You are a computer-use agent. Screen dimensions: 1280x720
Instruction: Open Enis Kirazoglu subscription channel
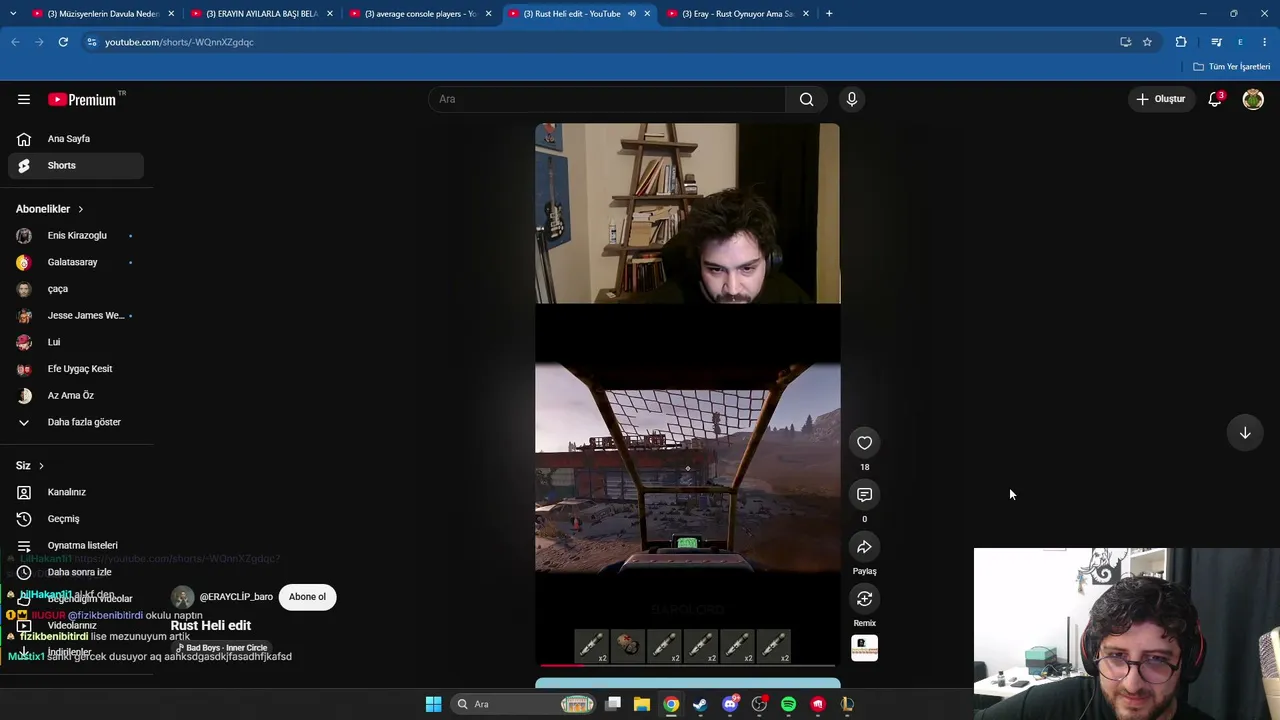(76, 236)
